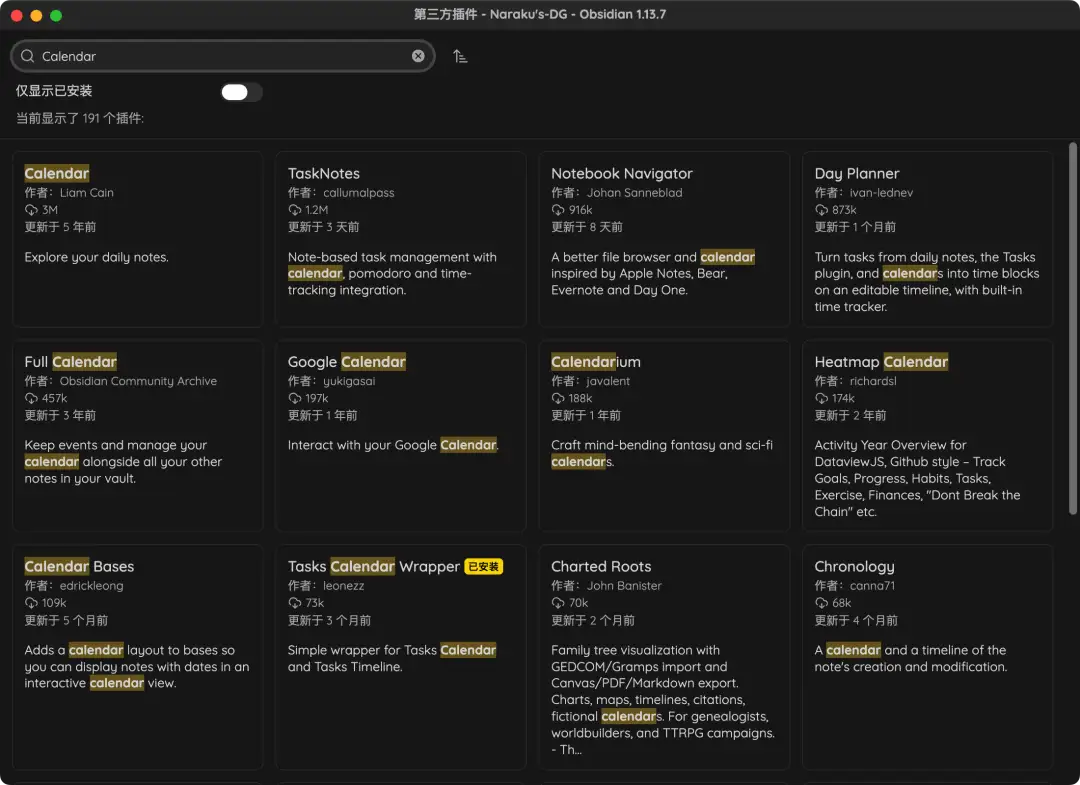
Task: Click author Obsidian Community Archive
Action: click(121, 381)
